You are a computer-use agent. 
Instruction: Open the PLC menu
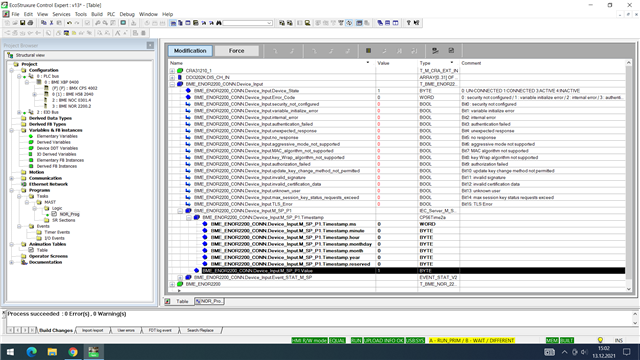pos(111,14)
